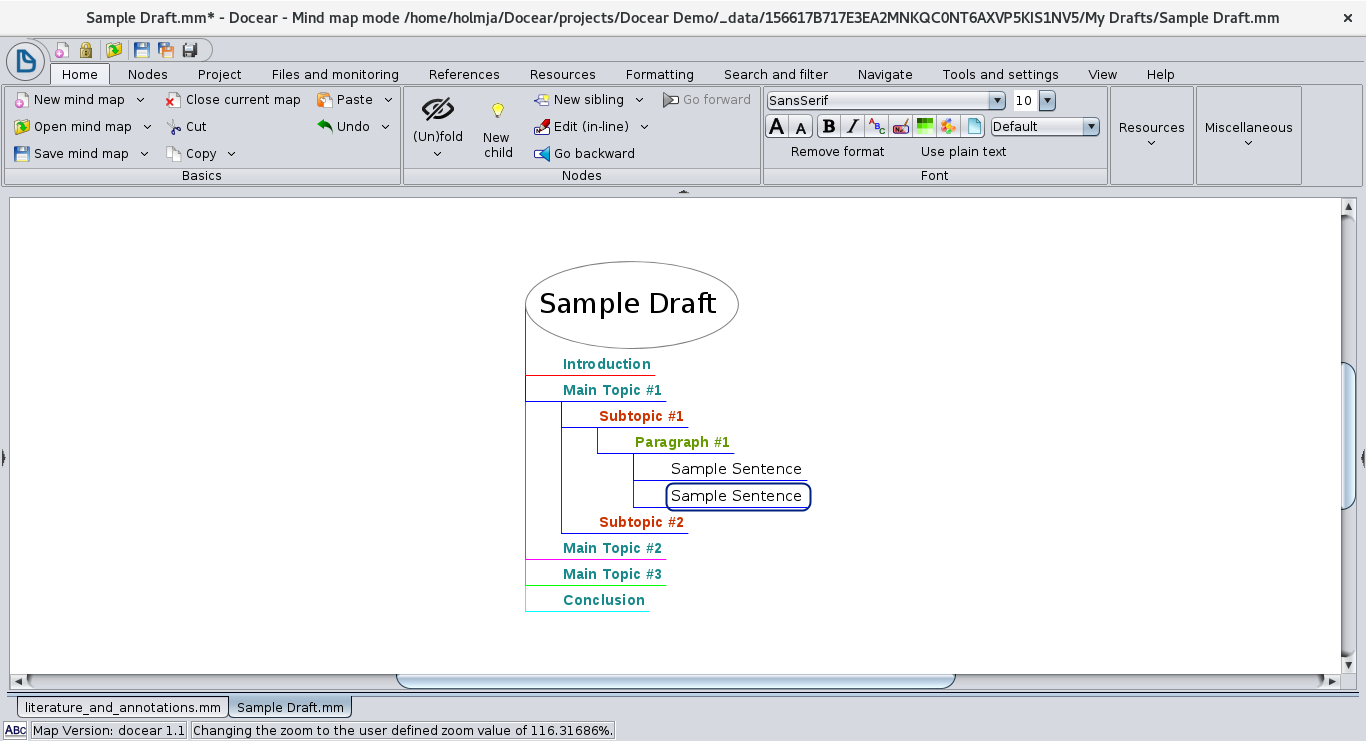The image size is (1366, 741).
Task: Increase font size with the larger A icon
Action: tap(777, 126)
